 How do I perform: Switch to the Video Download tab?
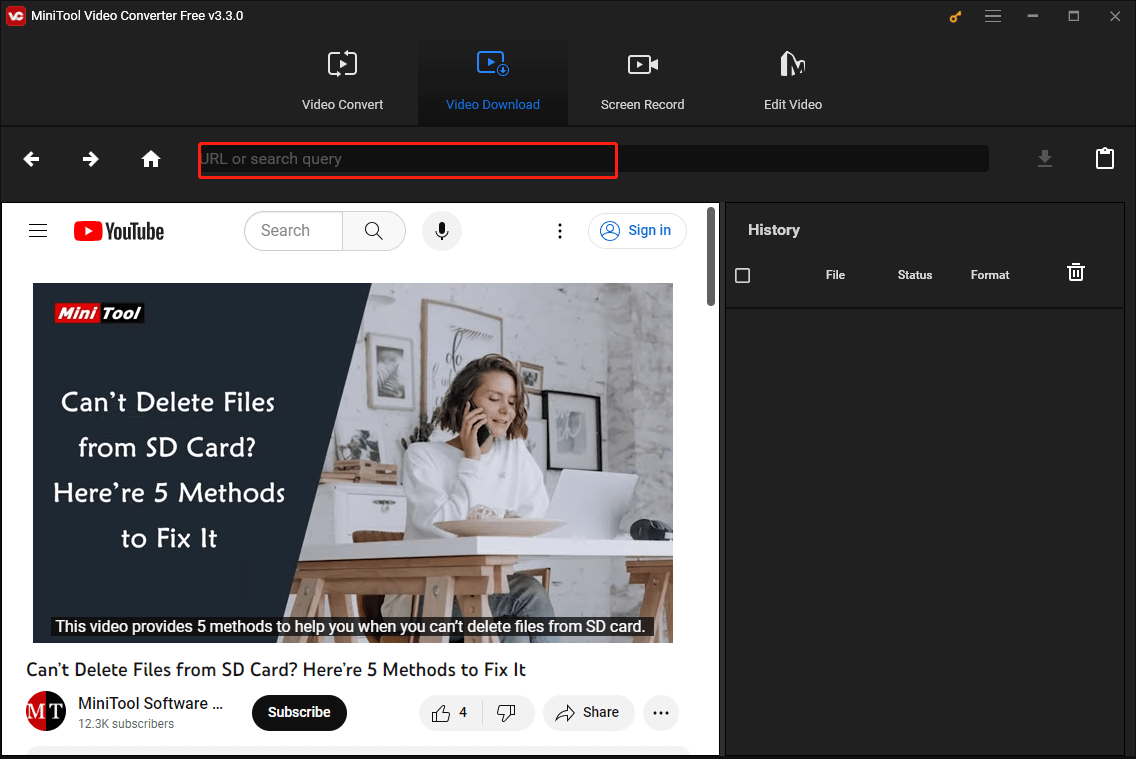[493, 81]
